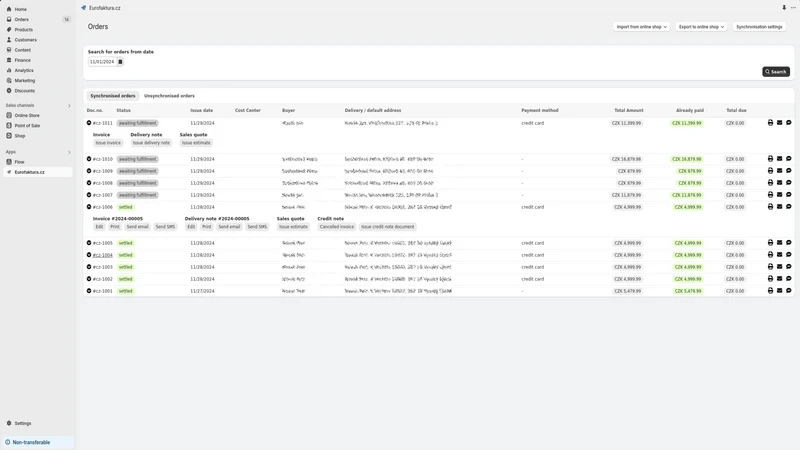
Task: Open Point of Sale channel
Action: [27, 126]
